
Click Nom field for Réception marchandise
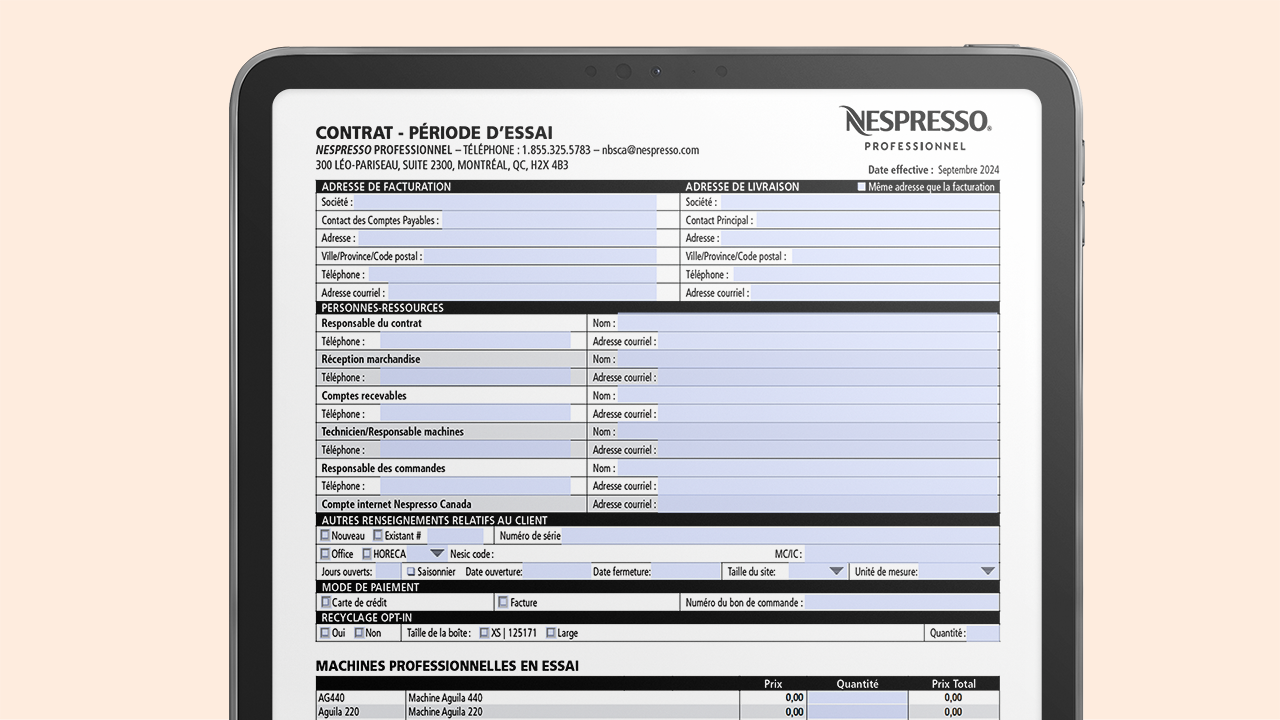(x=808, y=359)
